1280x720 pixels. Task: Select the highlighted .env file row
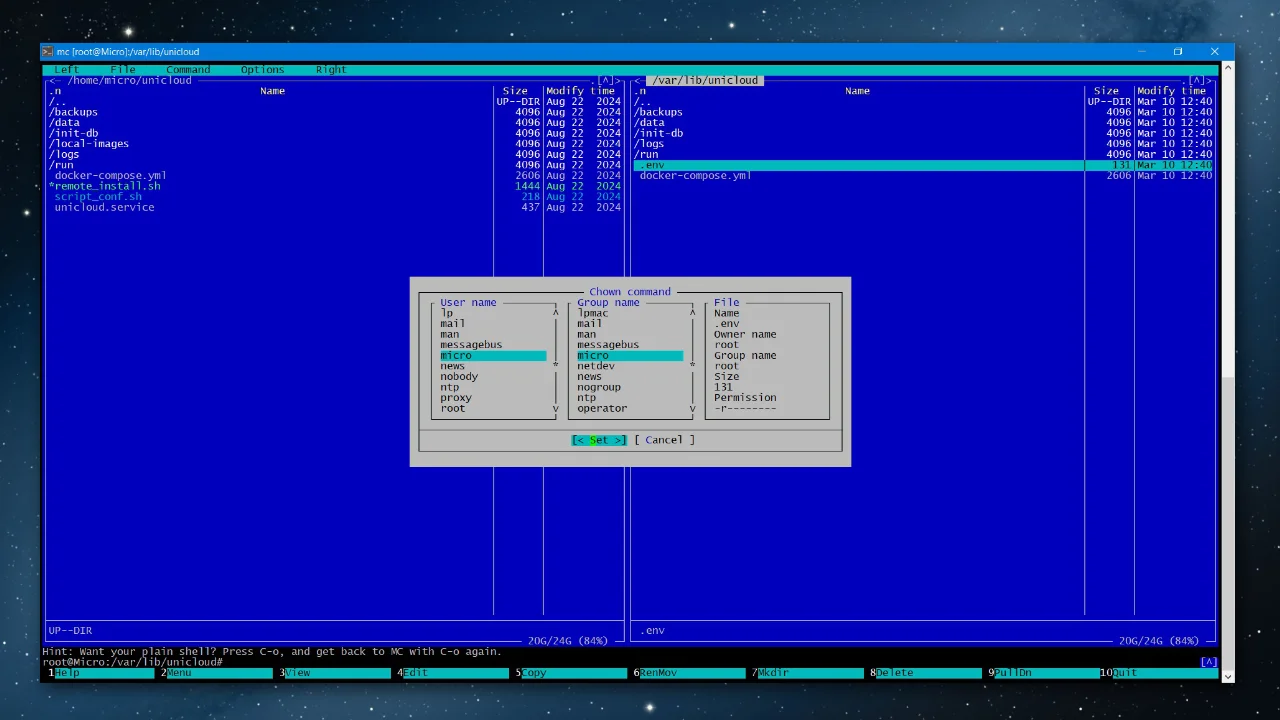[923, 165]
